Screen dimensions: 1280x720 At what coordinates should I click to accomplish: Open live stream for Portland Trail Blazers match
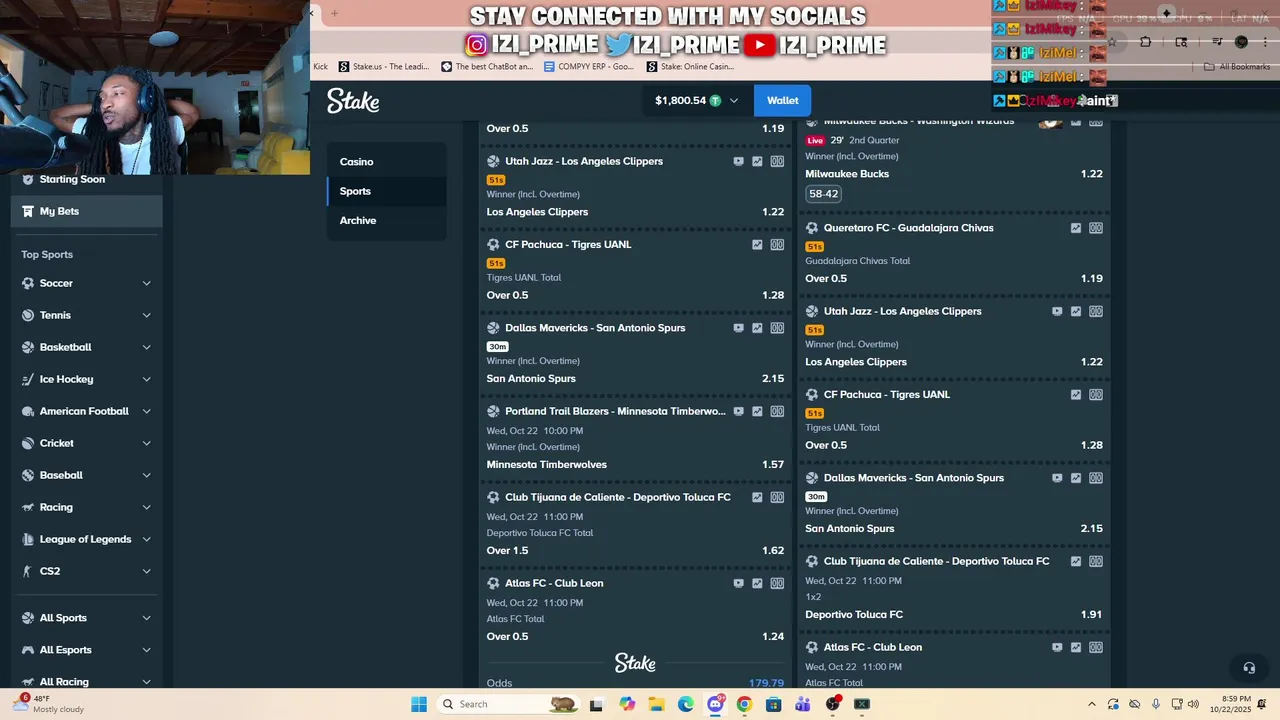tap(739, 411)
